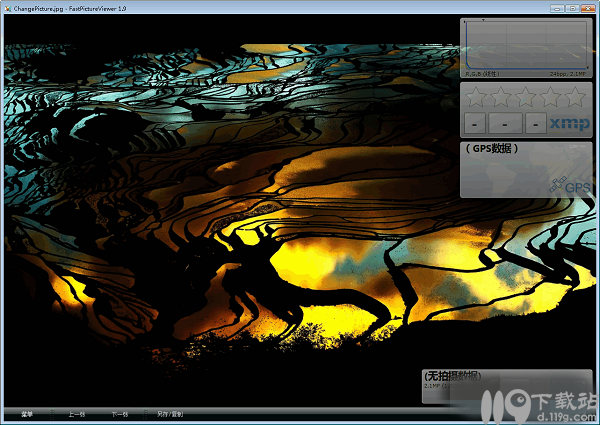Click the FastPictureViewer app icon in title bar
The width and height of the screenshot is (600, 425).
pos(8,8)
